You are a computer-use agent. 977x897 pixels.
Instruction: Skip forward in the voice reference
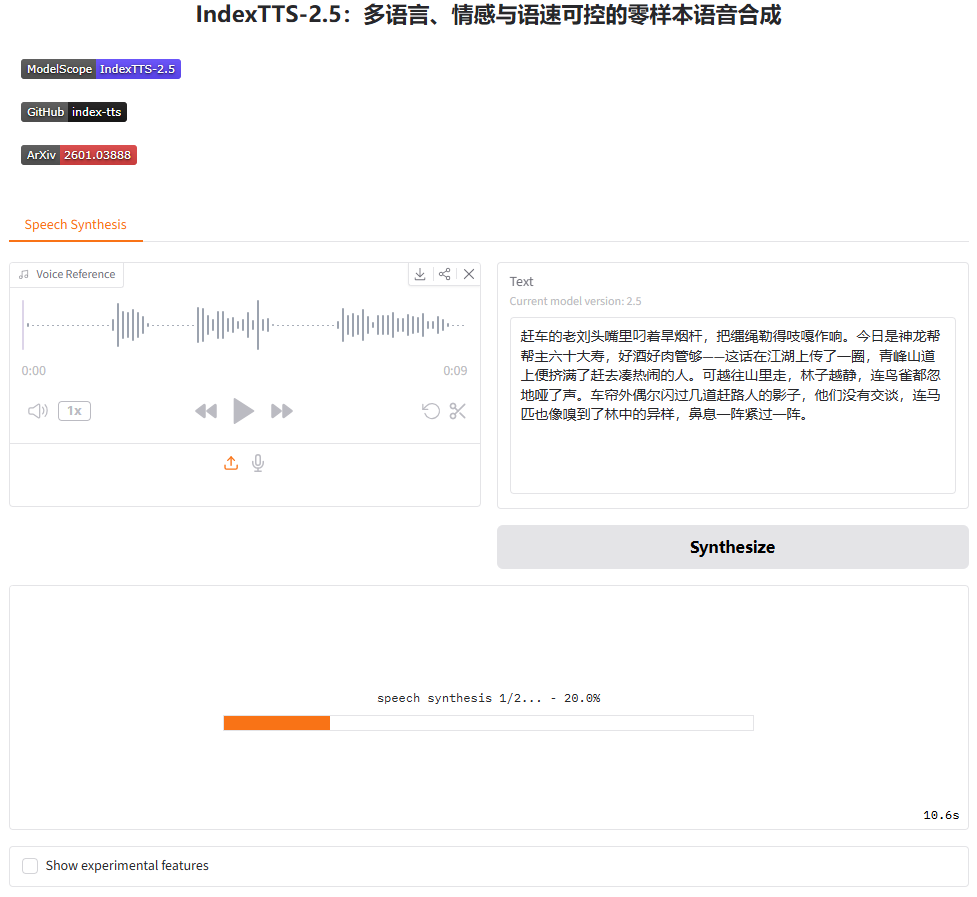(282, 411)
